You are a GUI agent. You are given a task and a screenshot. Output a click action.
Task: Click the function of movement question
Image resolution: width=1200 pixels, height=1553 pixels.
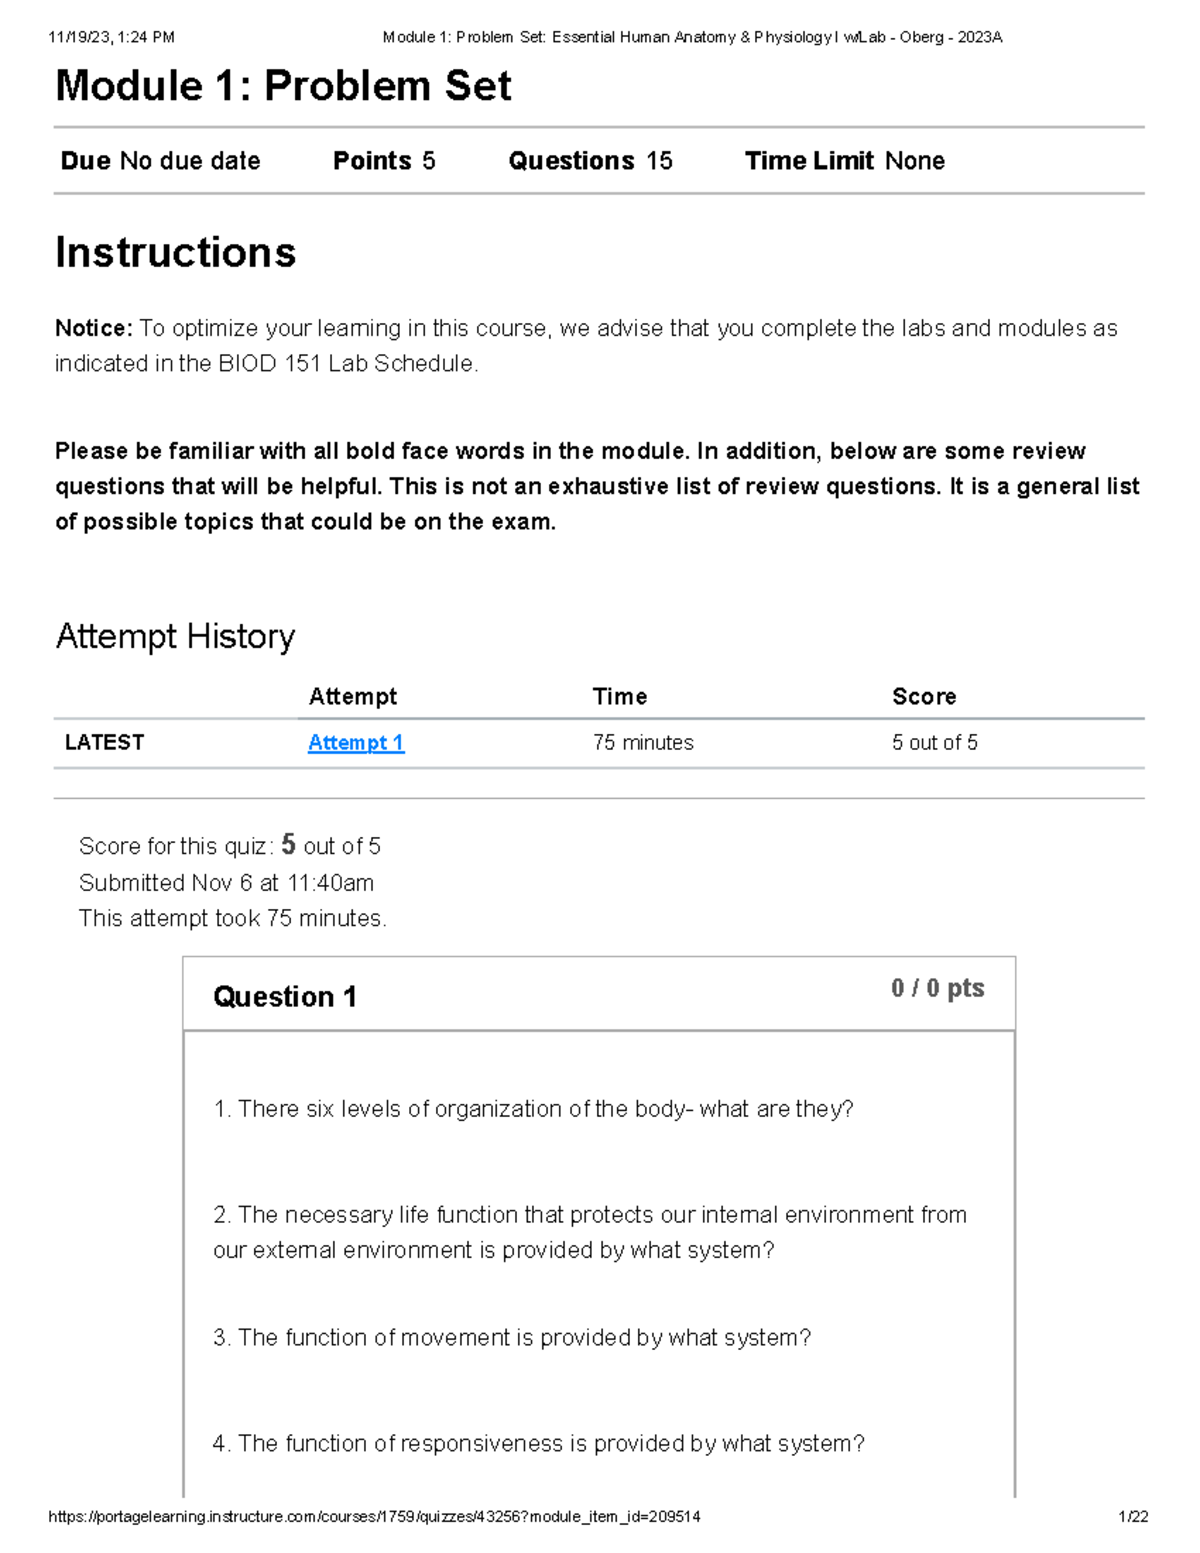point(511,1337)
